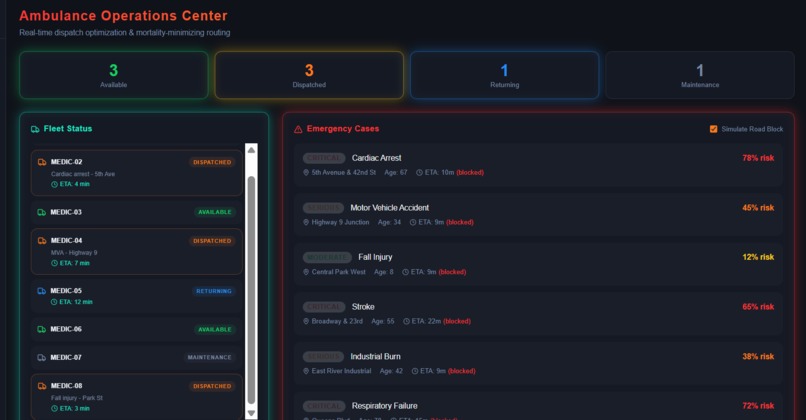Select the Dispatched count card
806x420 pixels.
(x=309, y=75)
